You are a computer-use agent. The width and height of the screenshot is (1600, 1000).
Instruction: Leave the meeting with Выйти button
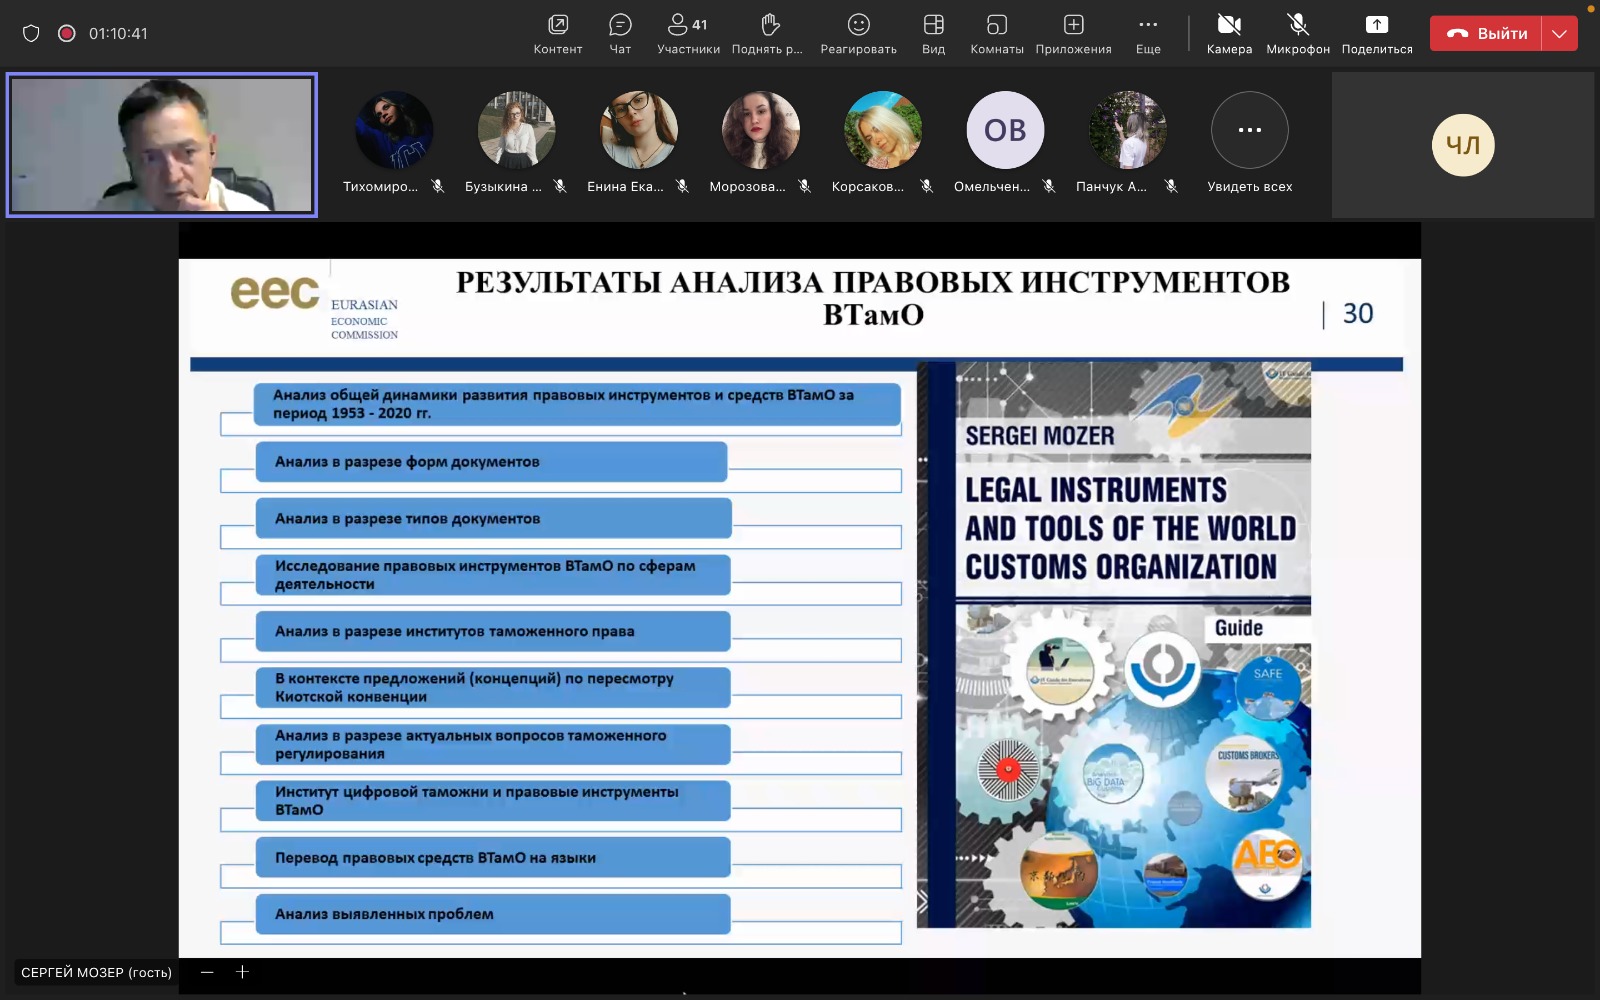[x=1486, y=33]
